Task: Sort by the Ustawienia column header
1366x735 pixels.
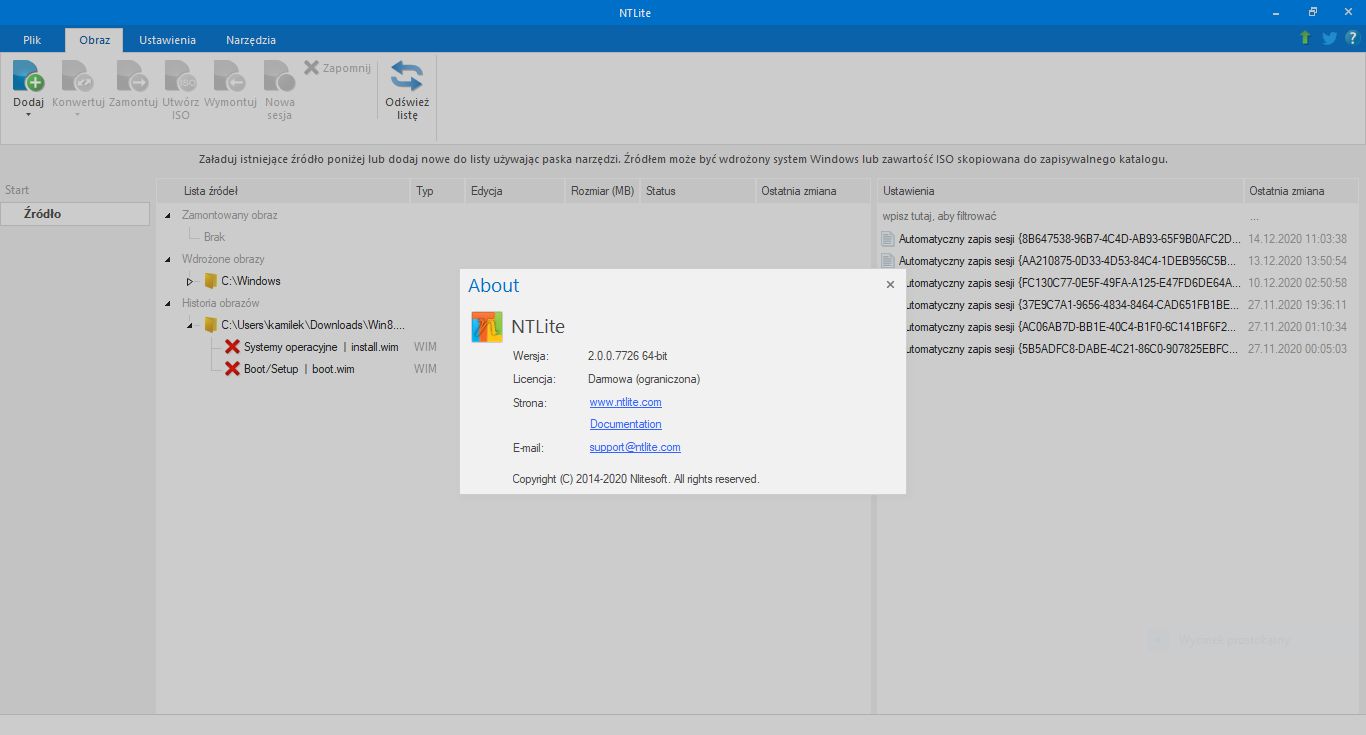Action: click(1060, 191)
